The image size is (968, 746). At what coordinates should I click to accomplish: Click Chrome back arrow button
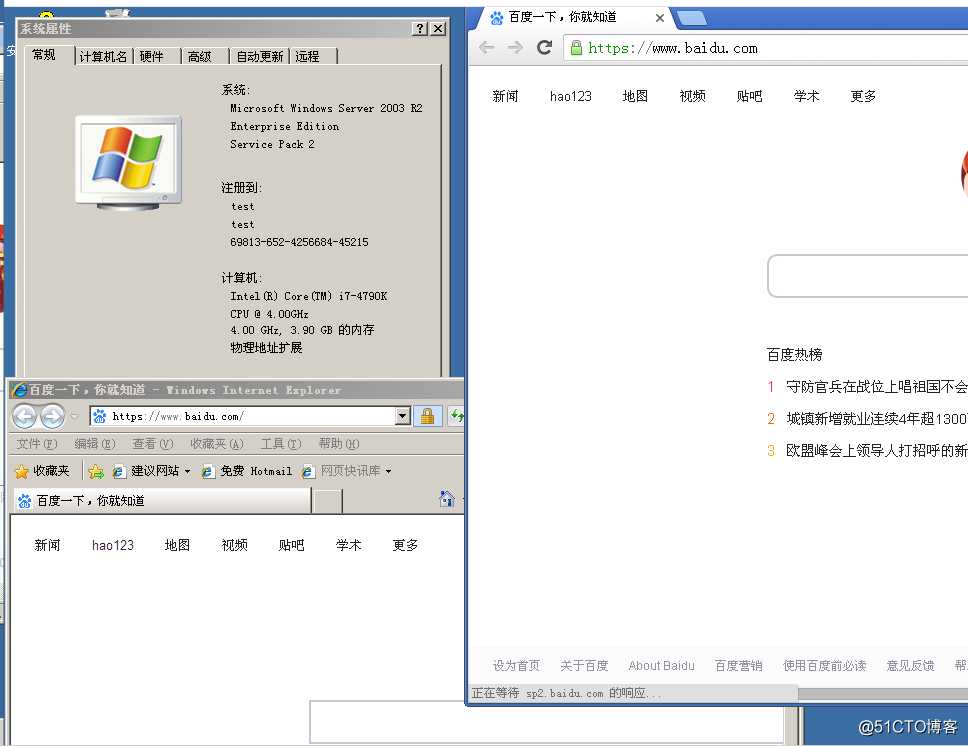pos(486,48)
